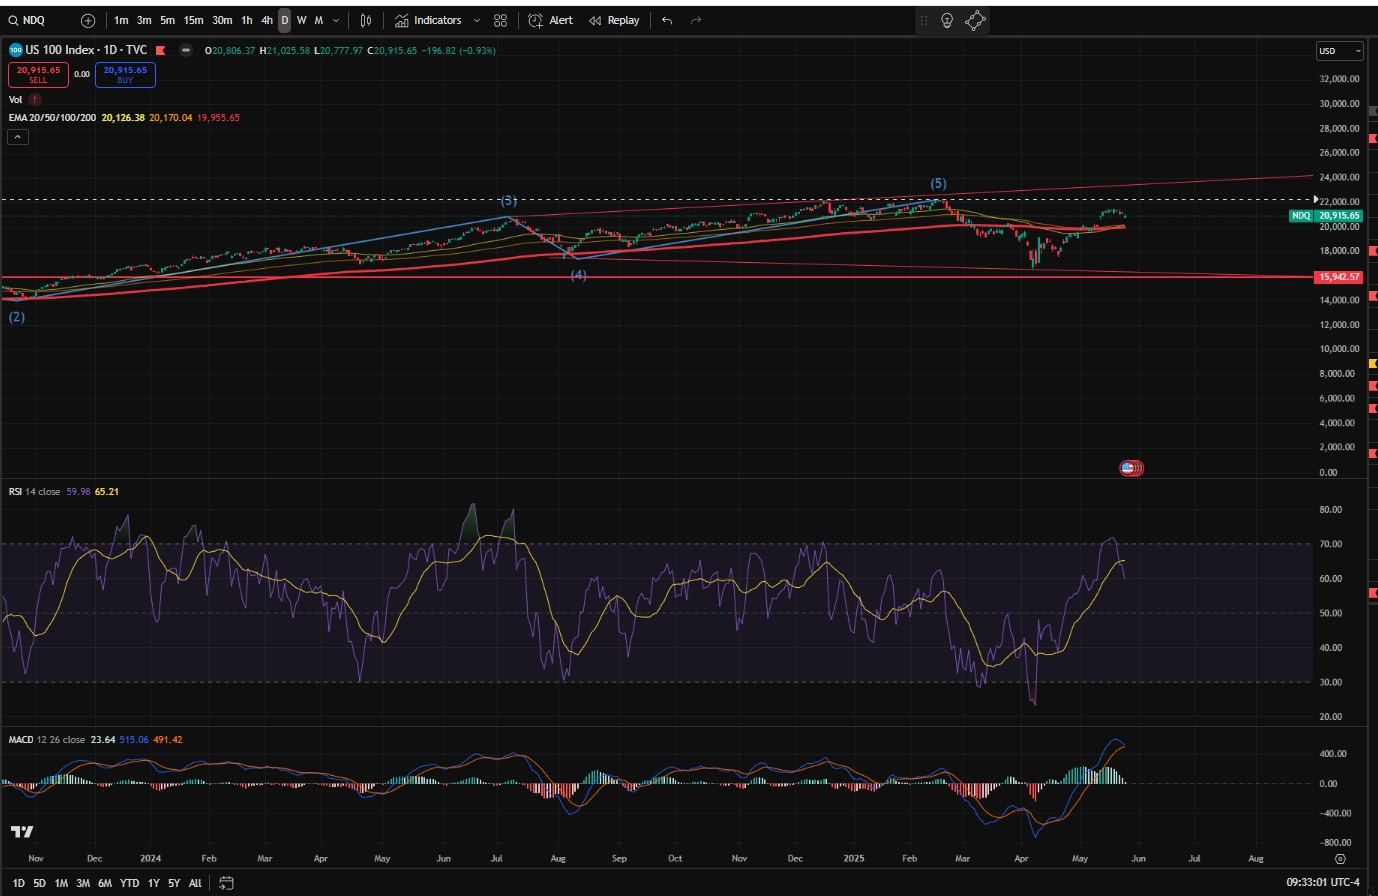Redo the chart action
Image resolution: width=1378 pixels, height=896 pixels.
pyautogui.click(x=696, y=20)
